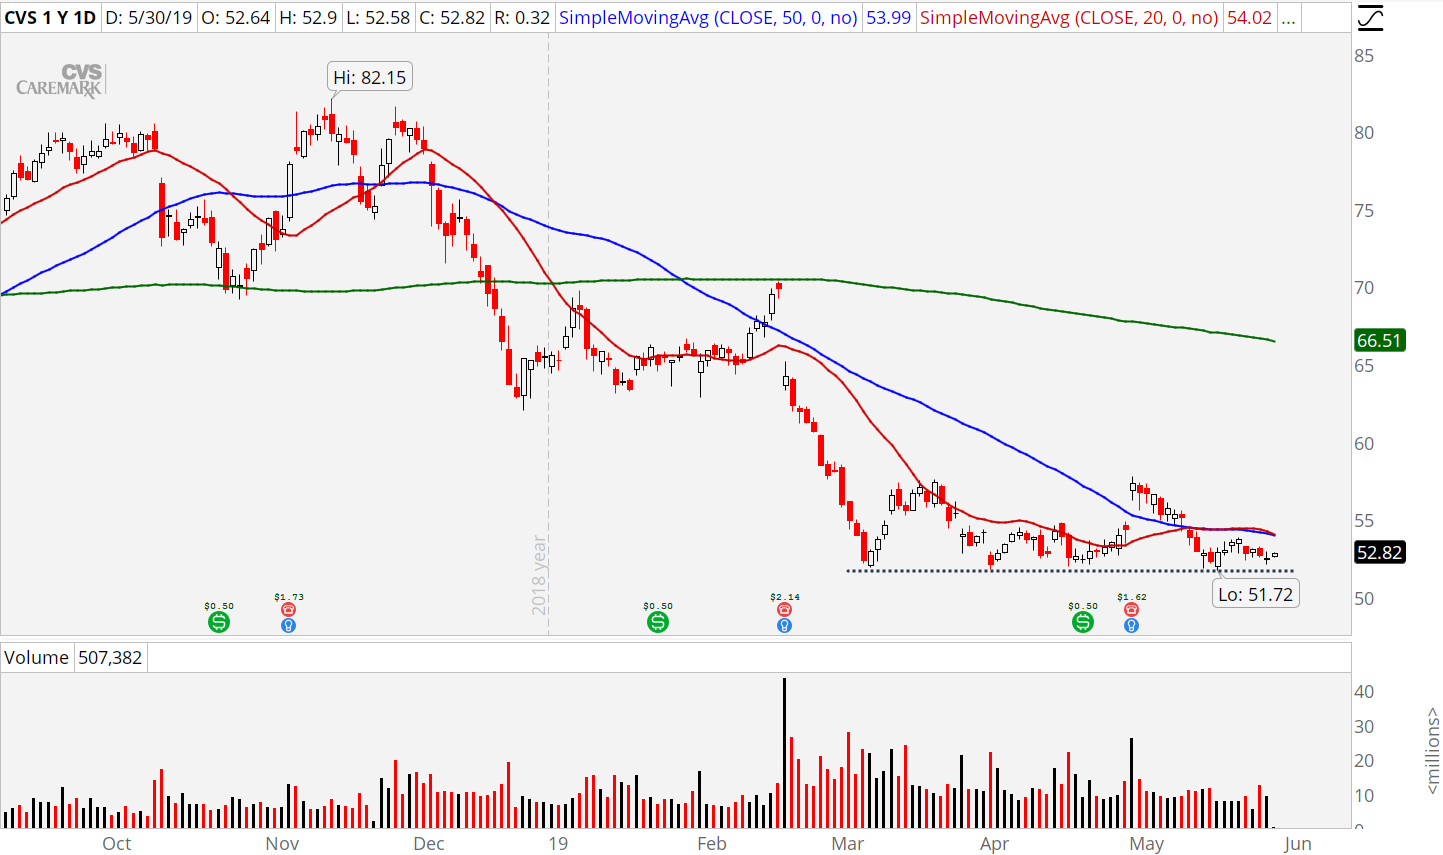
Task: Click the "Dec" time axis label
Action: coord(429,844)
